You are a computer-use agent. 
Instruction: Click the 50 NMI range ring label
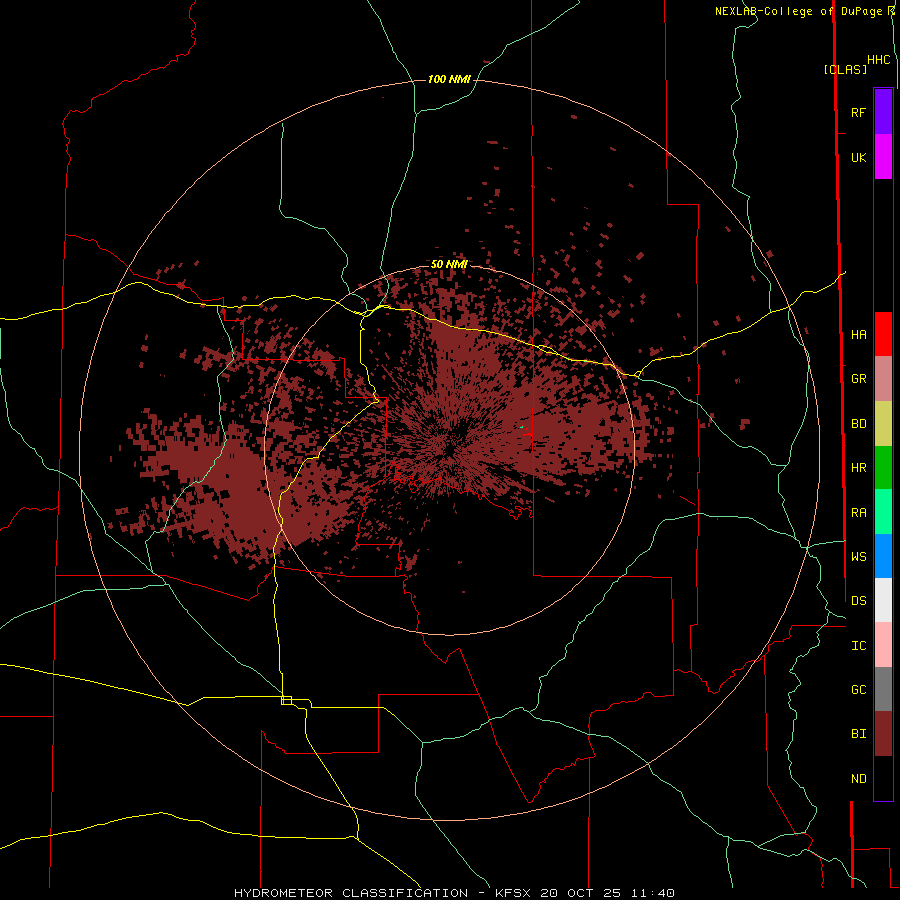(x=449, y=264)
